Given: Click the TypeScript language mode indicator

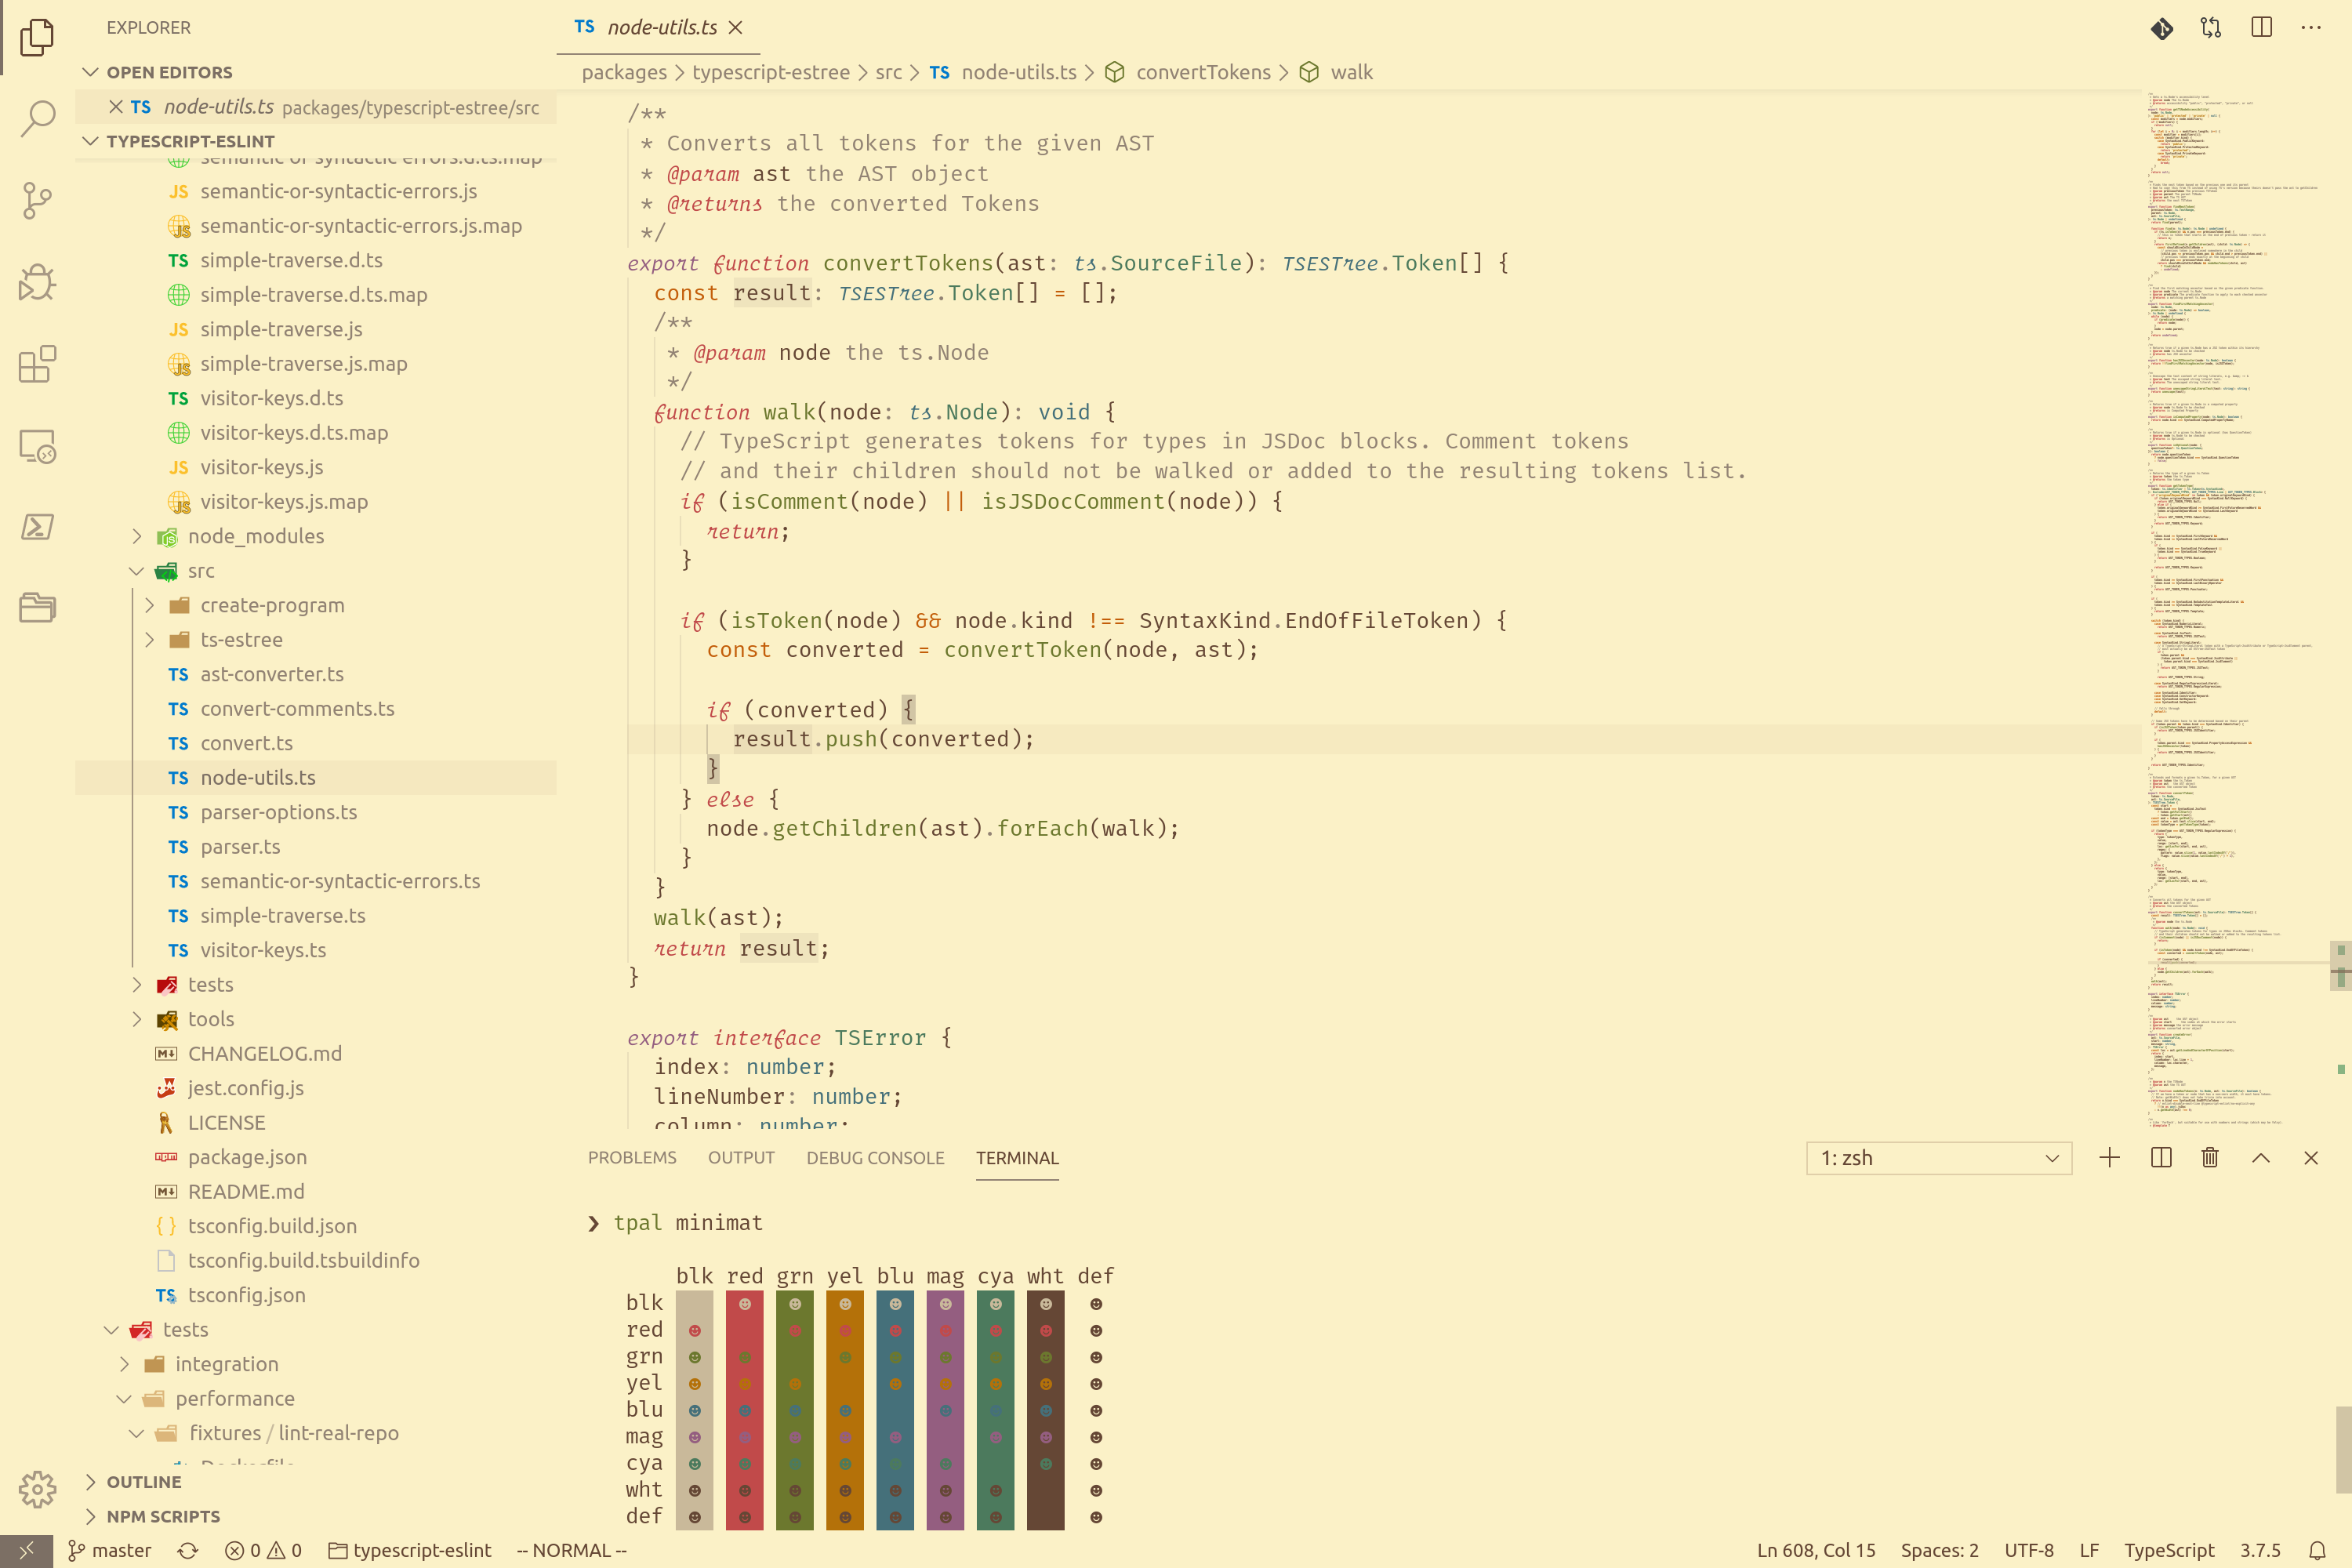Looking at the screenshot, I should (x=2168, y=1550).
